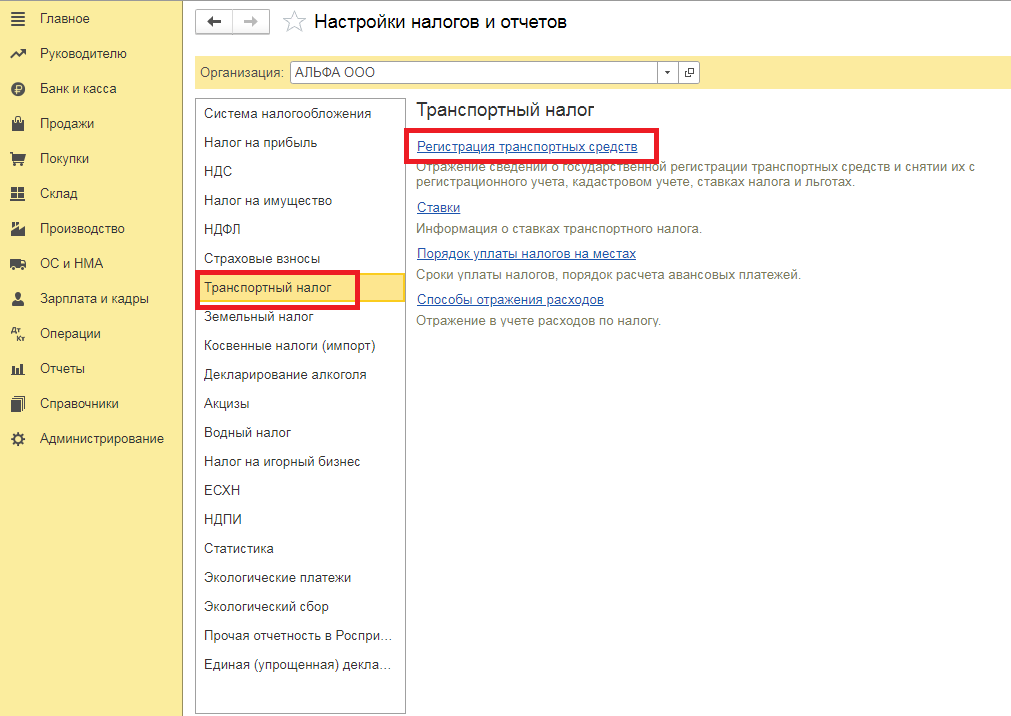Add page to favorites with star icon
The image size is (1011, 716).
294,22
